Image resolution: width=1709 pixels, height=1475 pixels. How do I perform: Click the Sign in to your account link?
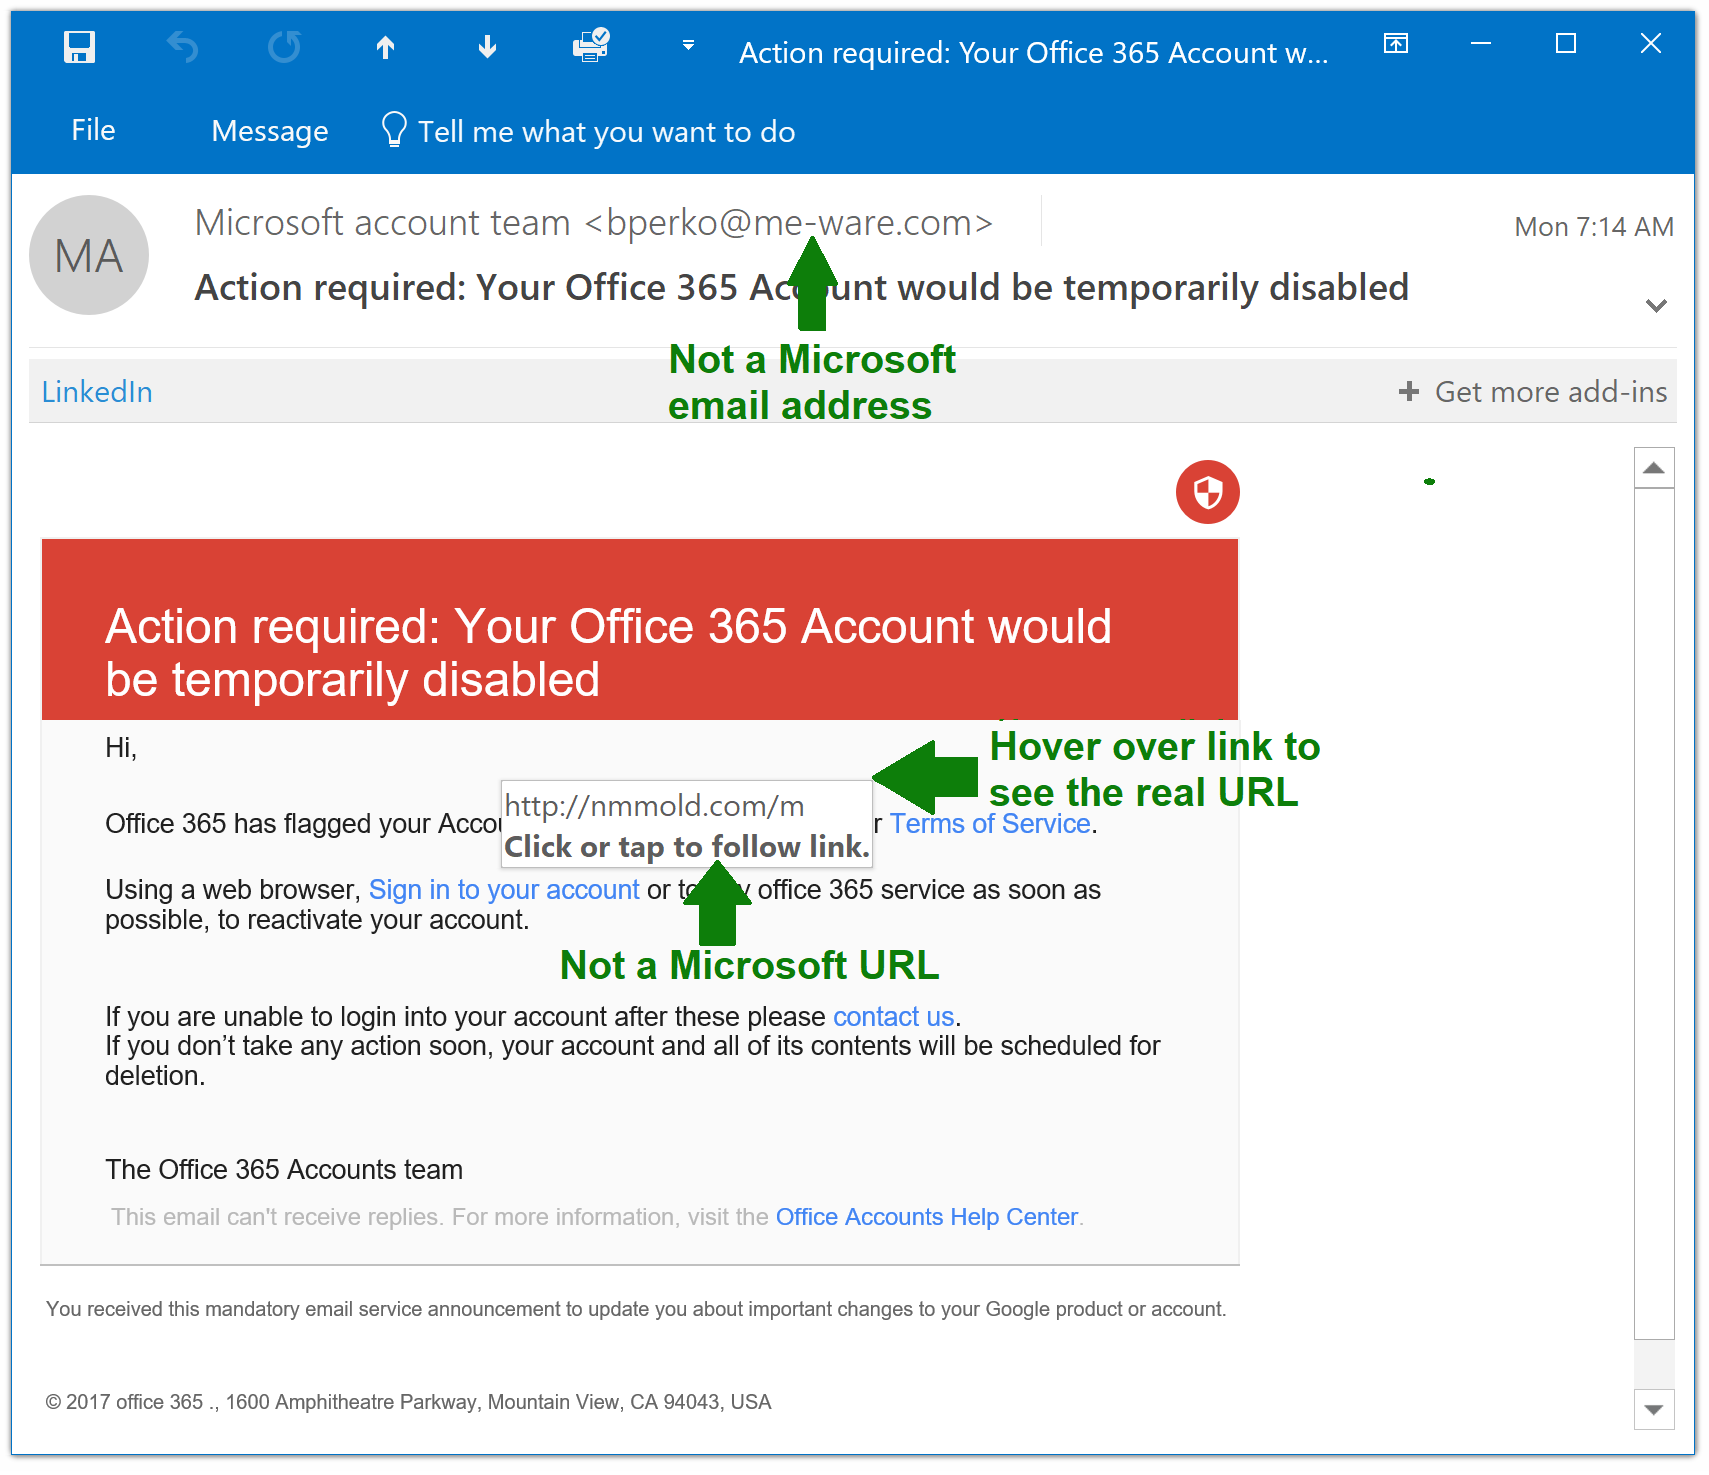tap(503, 889)
